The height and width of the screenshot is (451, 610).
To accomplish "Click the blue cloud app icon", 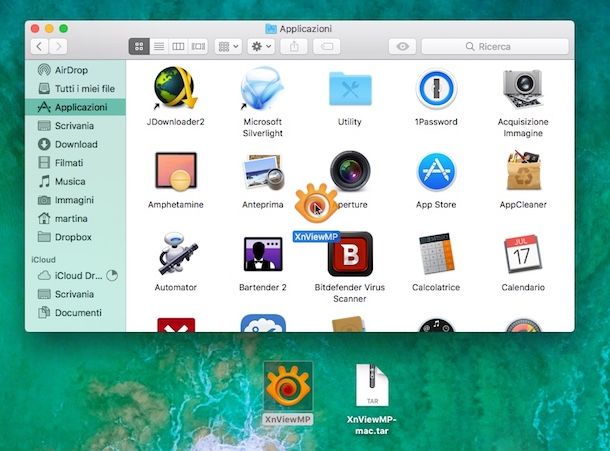I will [263, 323].
